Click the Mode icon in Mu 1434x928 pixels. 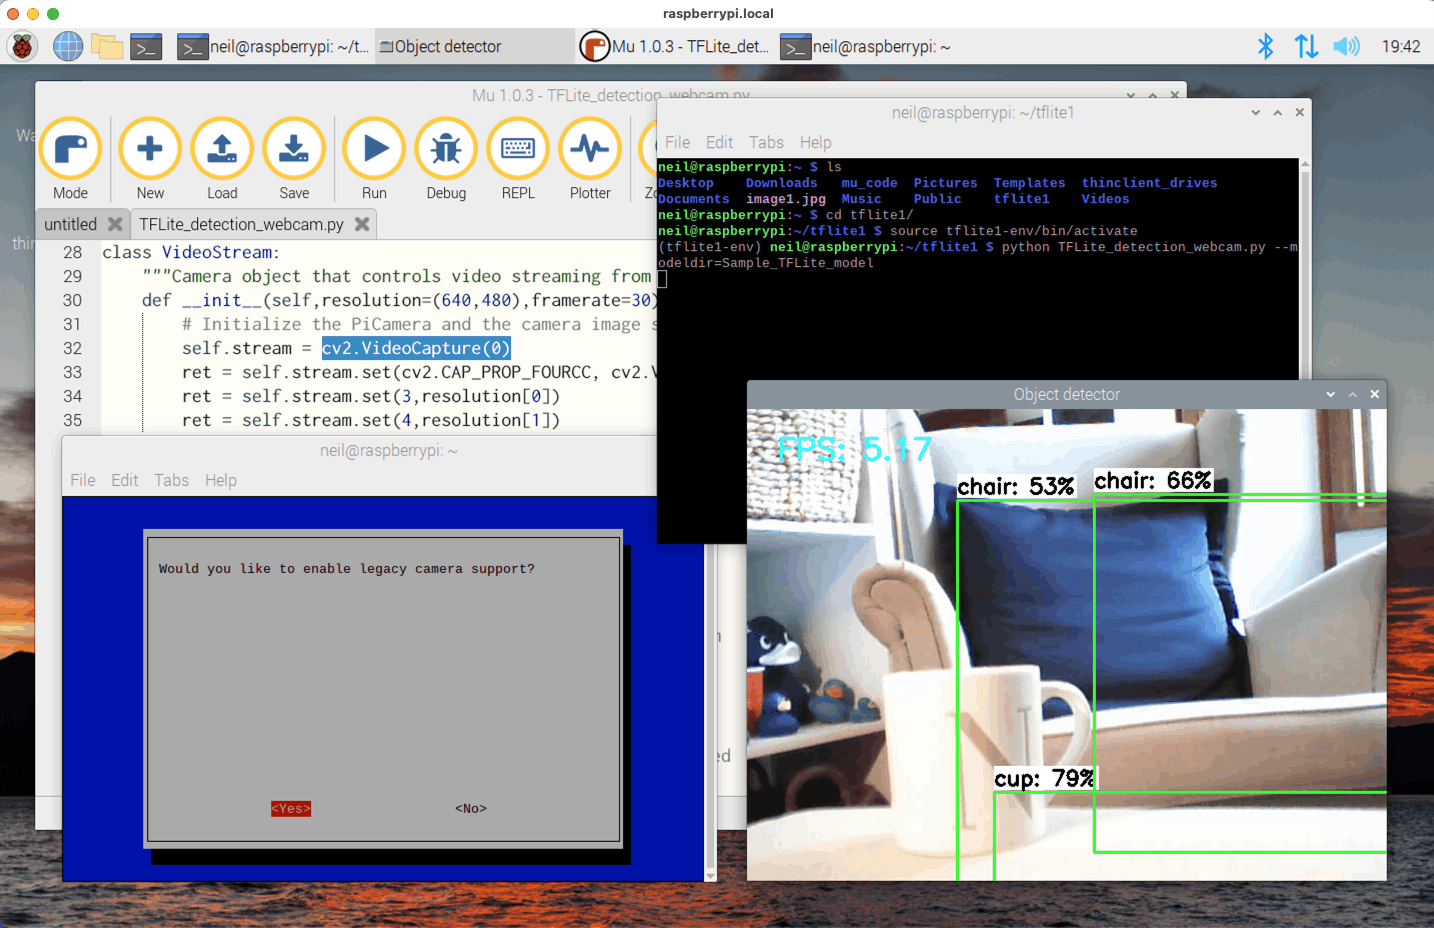point(70,150)
